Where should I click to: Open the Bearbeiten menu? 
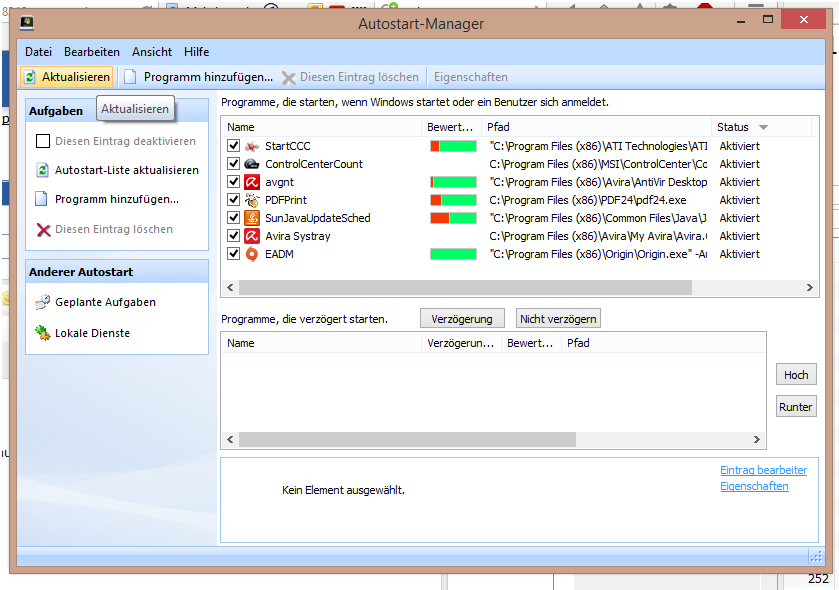pyautogui.click(x=91, y=52)
